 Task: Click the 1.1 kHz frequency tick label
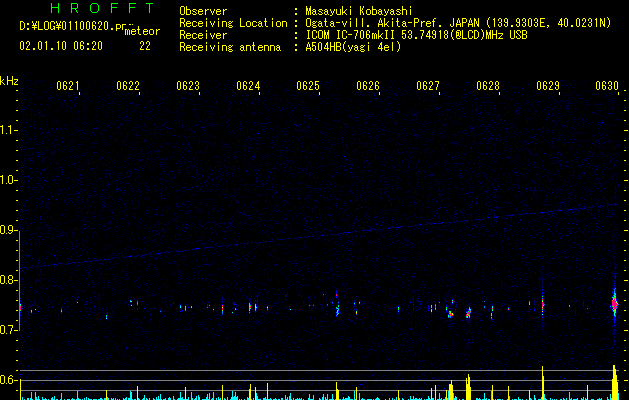pyautogui.click(x=8, y=130)
